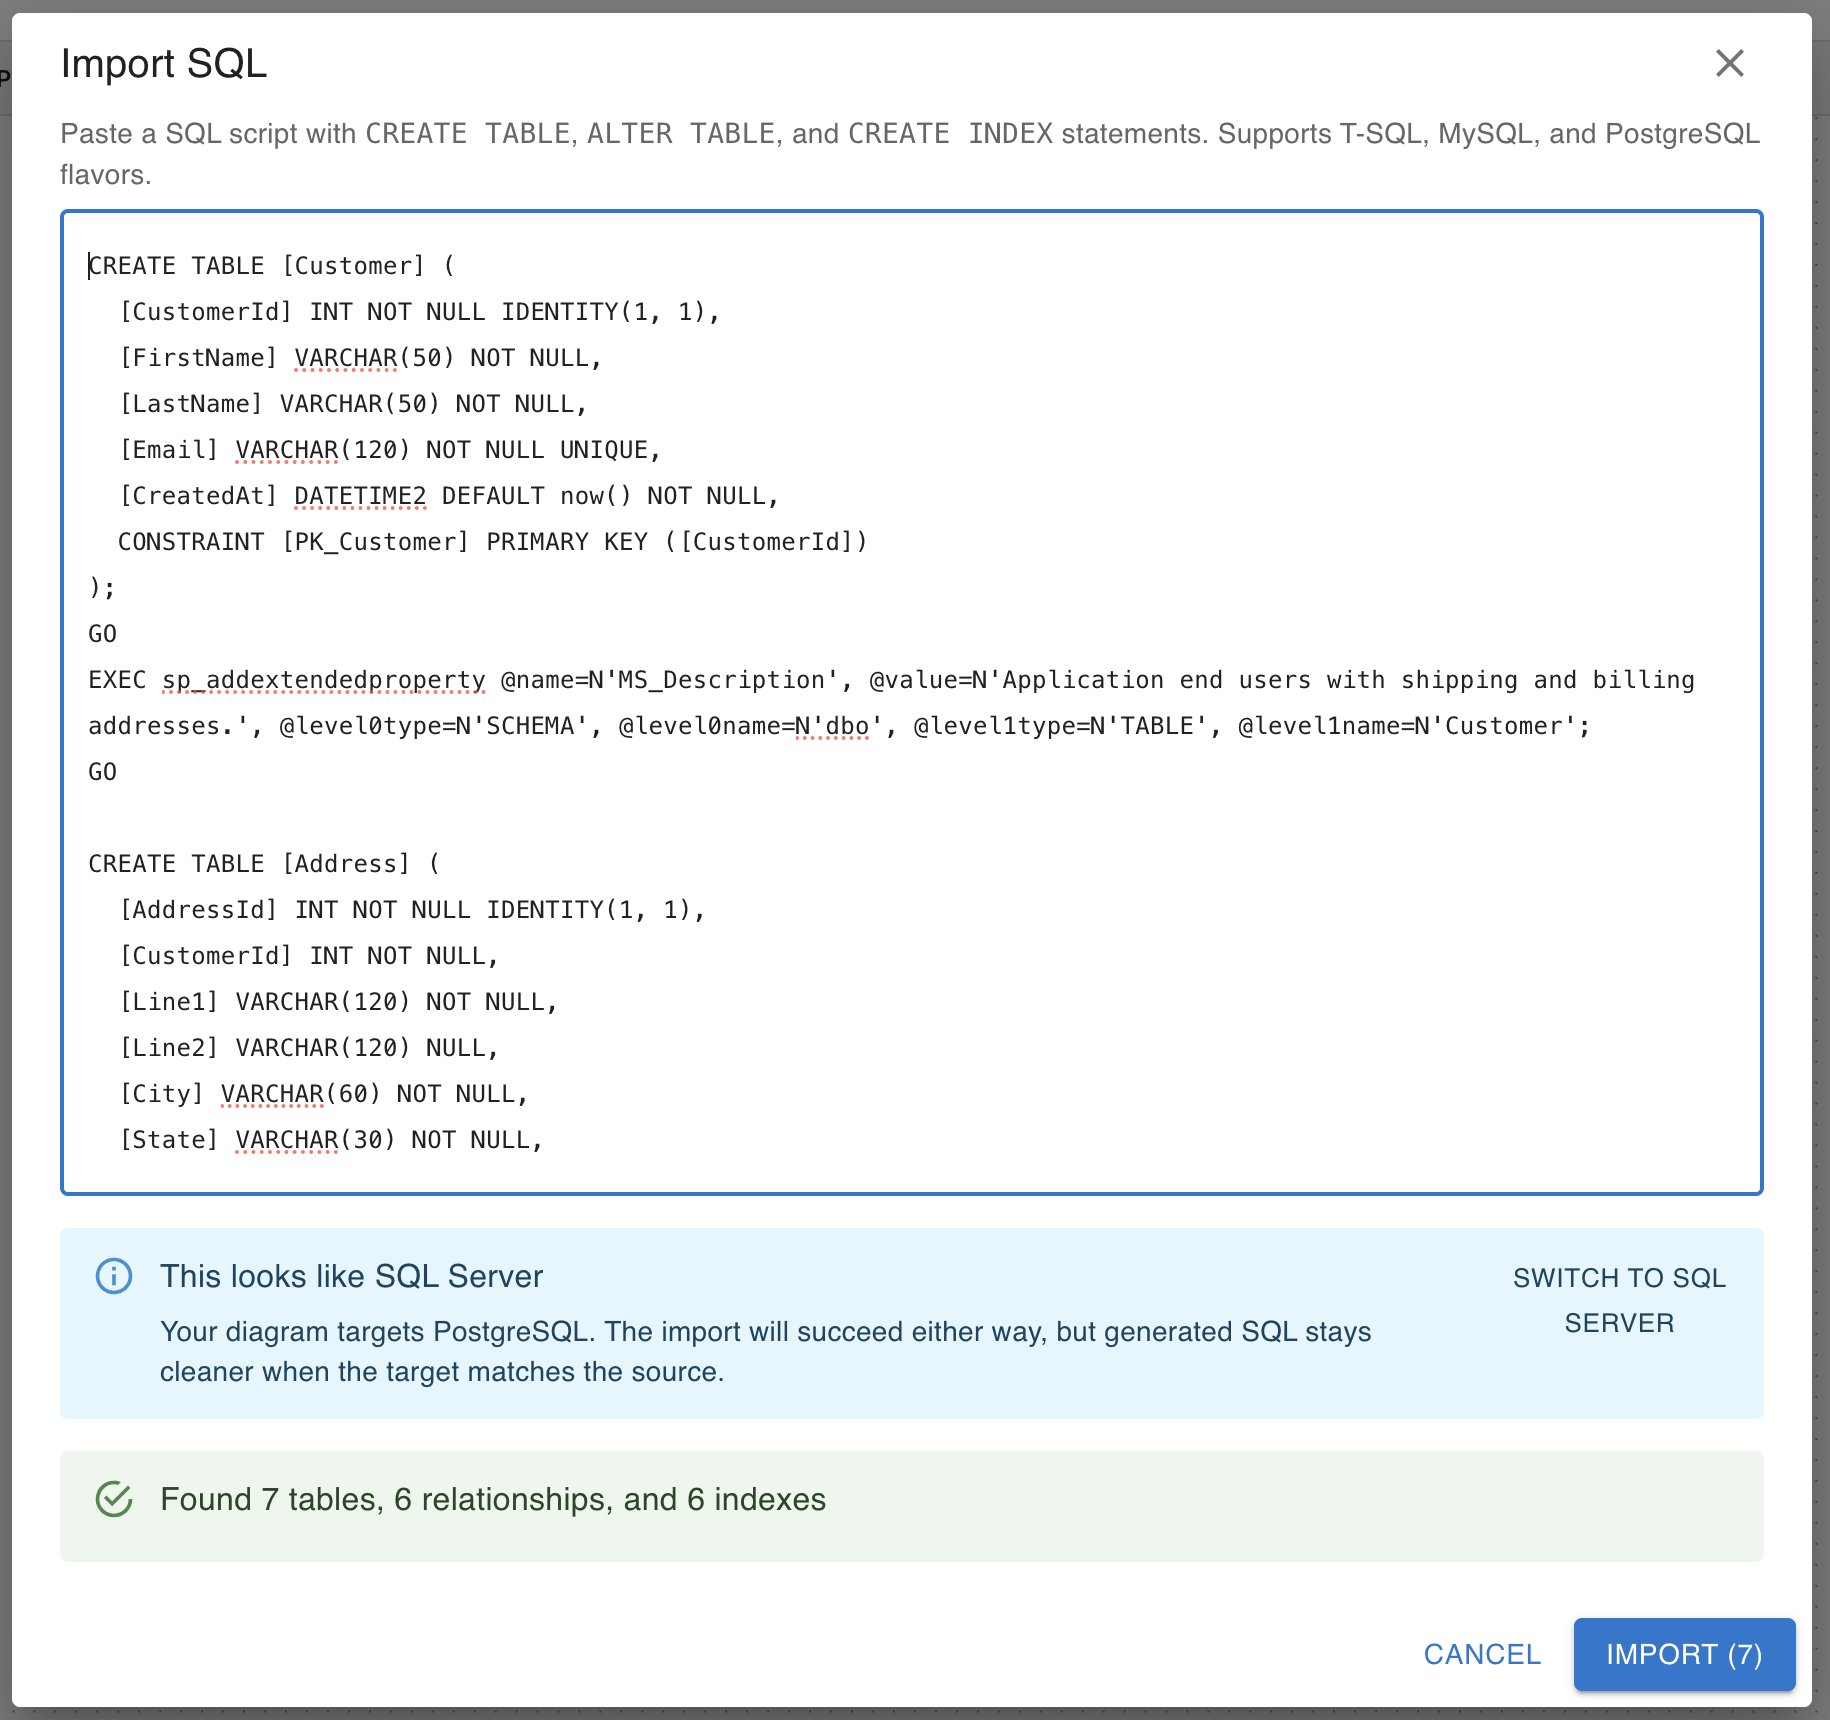The width and height of the screenshot is (1830, 1720).
Task: Click the '[City] VARCHAR(60) NOT NULL,' line
Action: (323, 1094)
